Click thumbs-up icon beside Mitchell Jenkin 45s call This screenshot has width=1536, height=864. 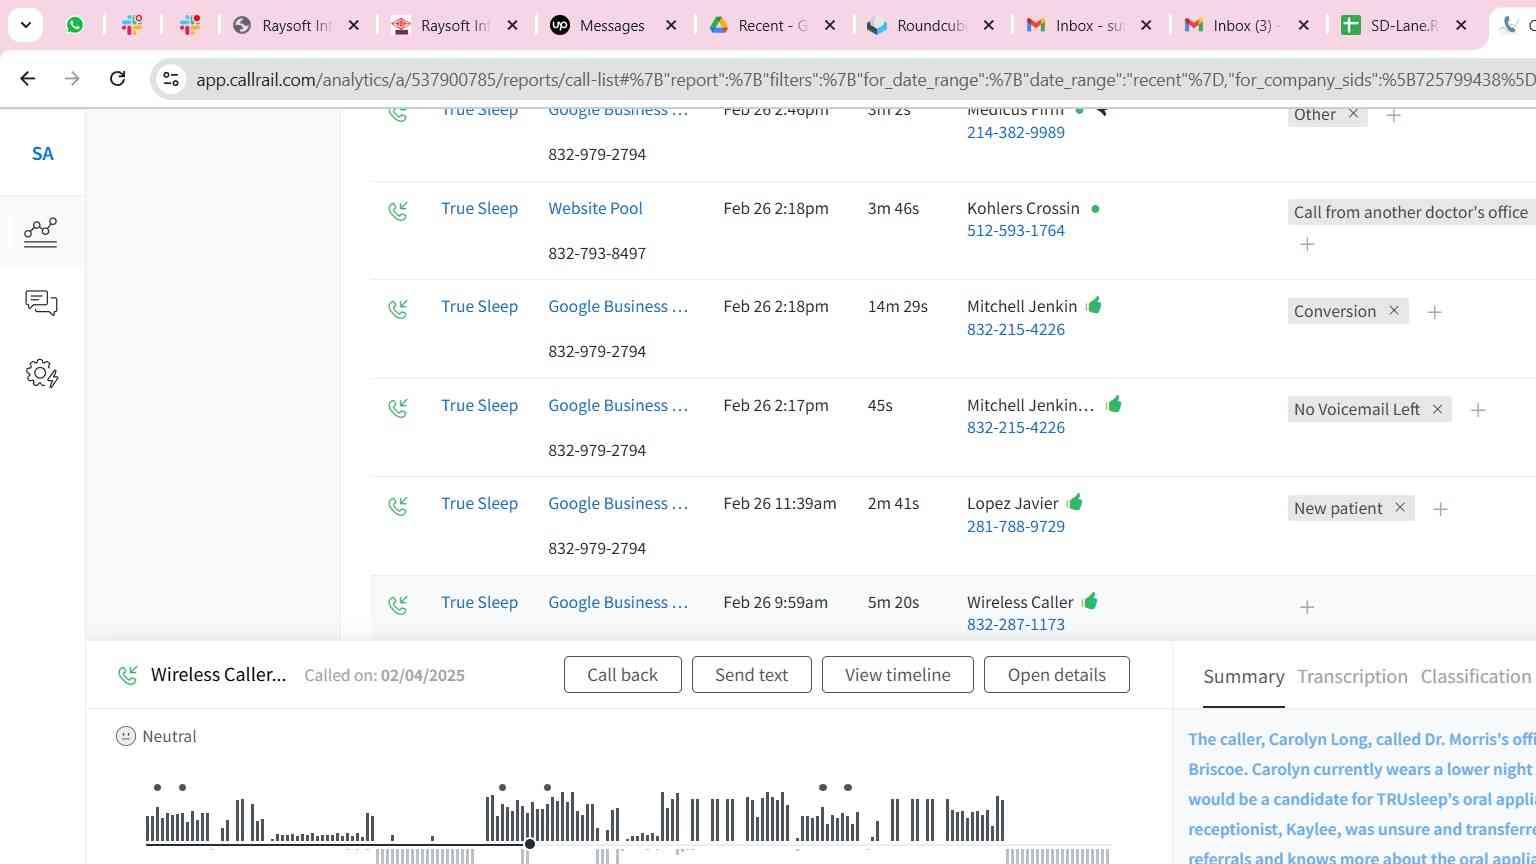tap(1114, 404)
